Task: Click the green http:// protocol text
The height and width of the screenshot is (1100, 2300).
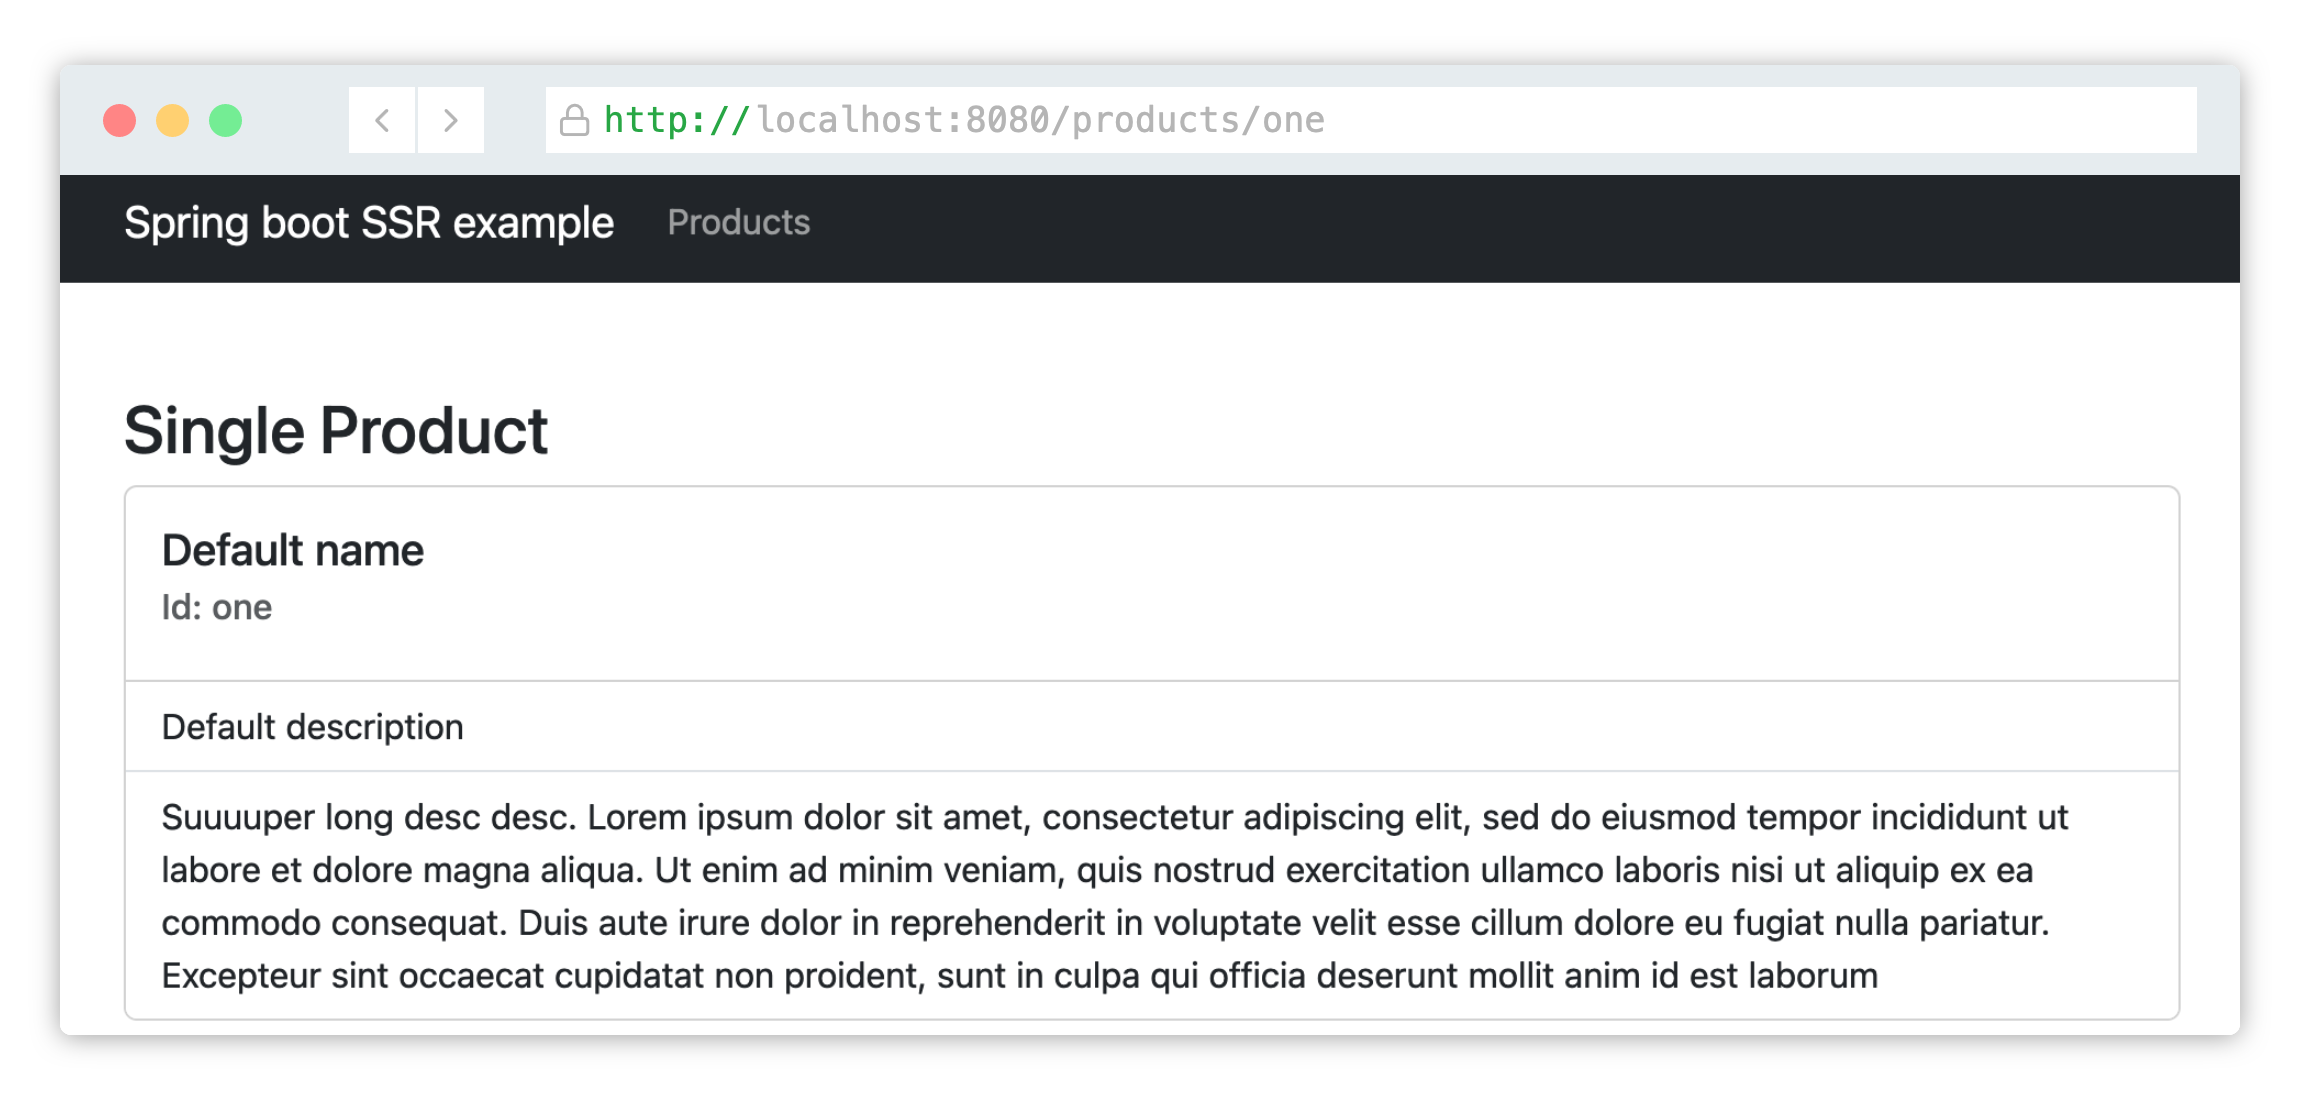Action: [677, 120]
